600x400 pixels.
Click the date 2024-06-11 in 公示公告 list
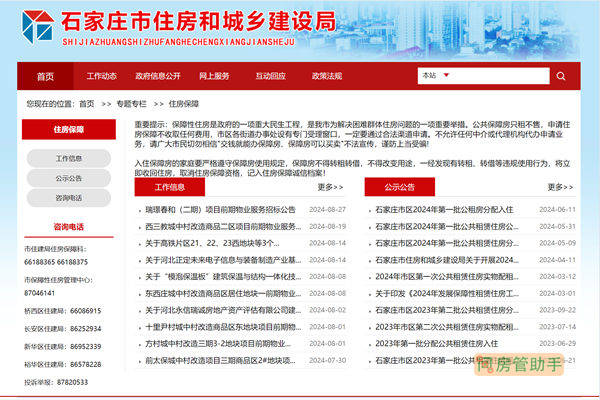tap(557, 210)
